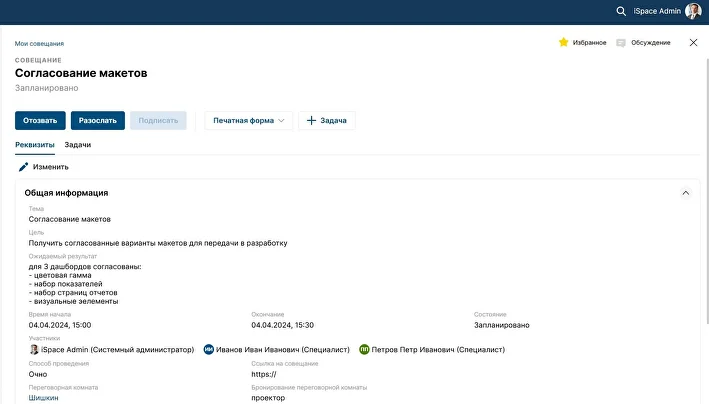Open the iSpace Admin profile avatar

693,11
